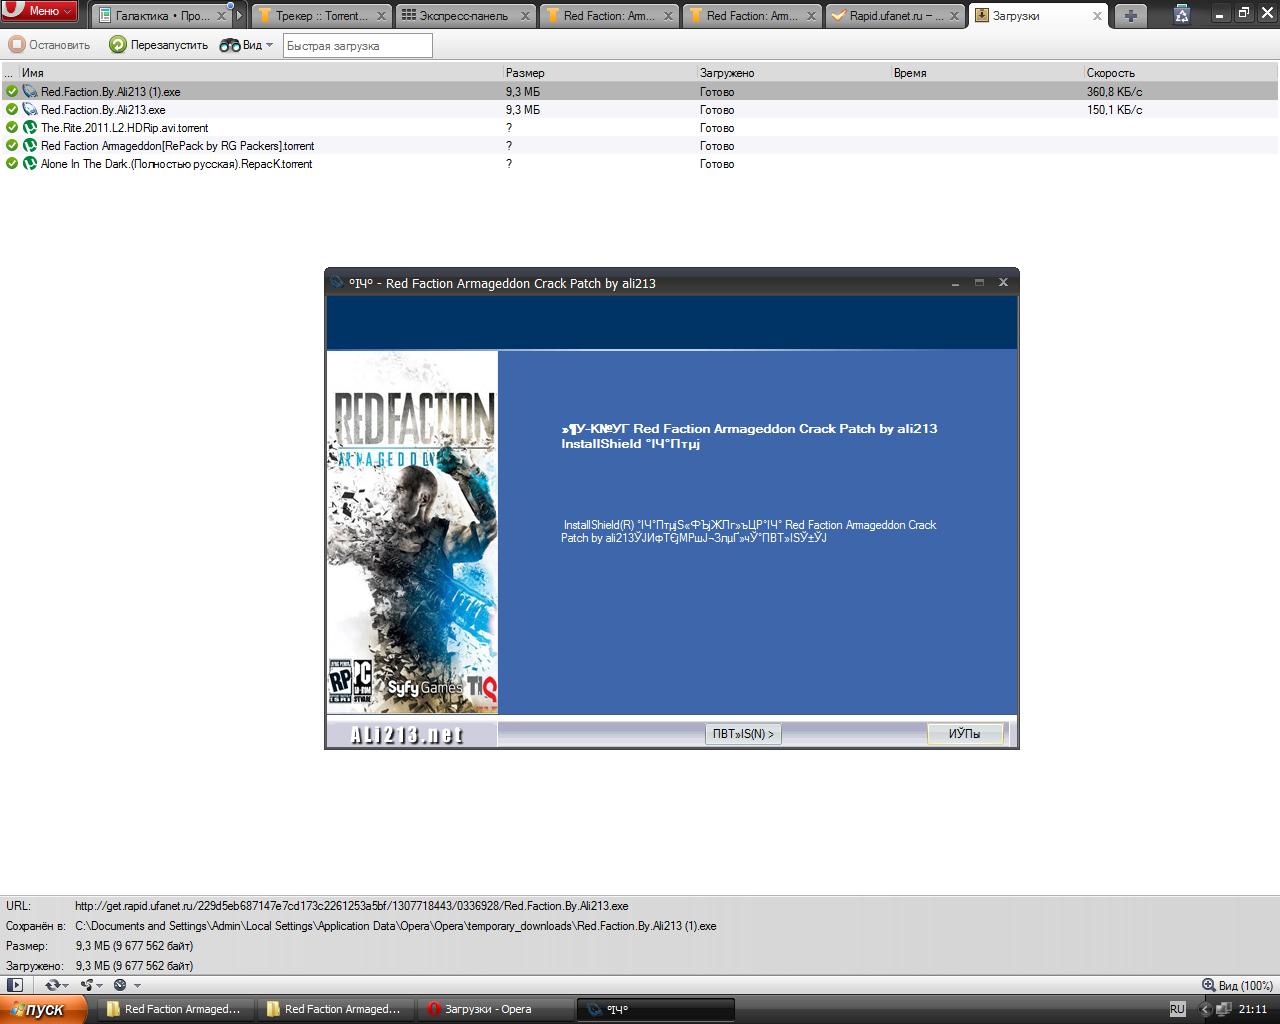
Task: Select The.Rite.2011.L2.HDRip.avi.torrent download
Action: tap(640, 128)
